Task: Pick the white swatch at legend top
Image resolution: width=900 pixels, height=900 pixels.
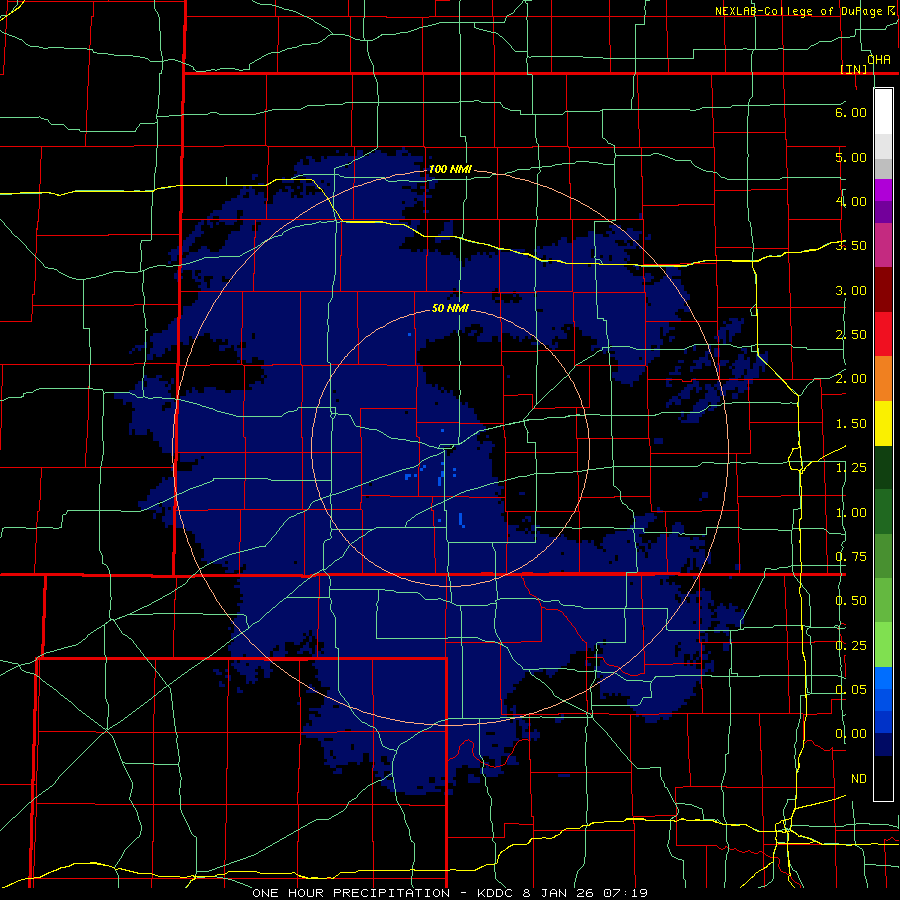Action: point(883,112)
